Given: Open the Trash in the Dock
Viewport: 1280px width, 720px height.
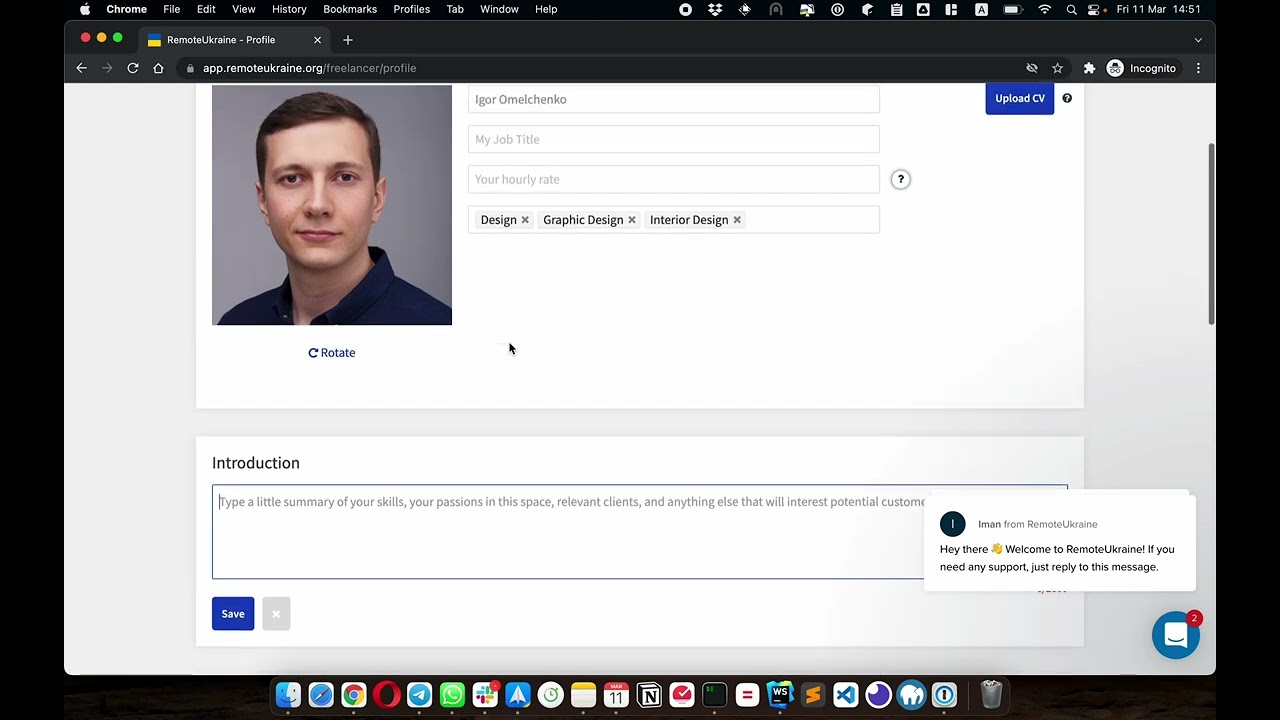Looking at the screenshot, I should click(990, 694).
